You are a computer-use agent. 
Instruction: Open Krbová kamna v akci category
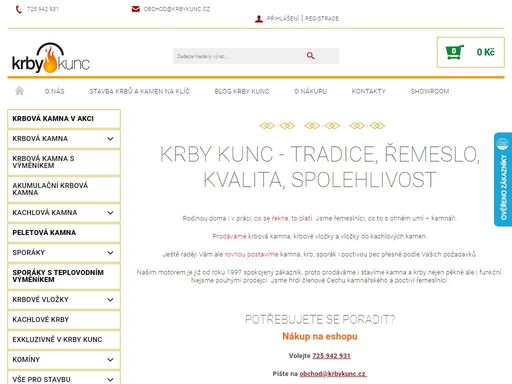click(64, 119)
